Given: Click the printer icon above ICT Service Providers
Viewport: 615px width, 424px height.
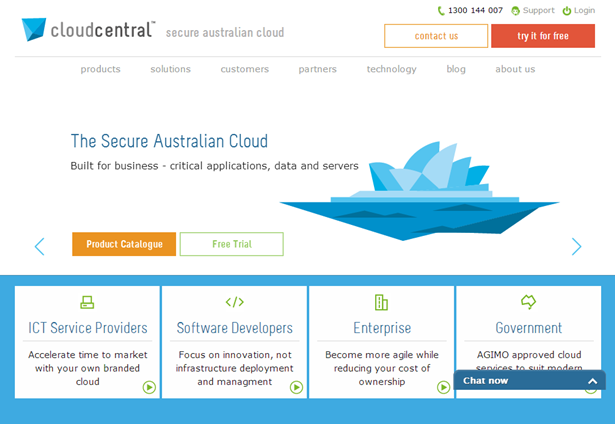Looking at the screenshot, I should click(87, 302).
